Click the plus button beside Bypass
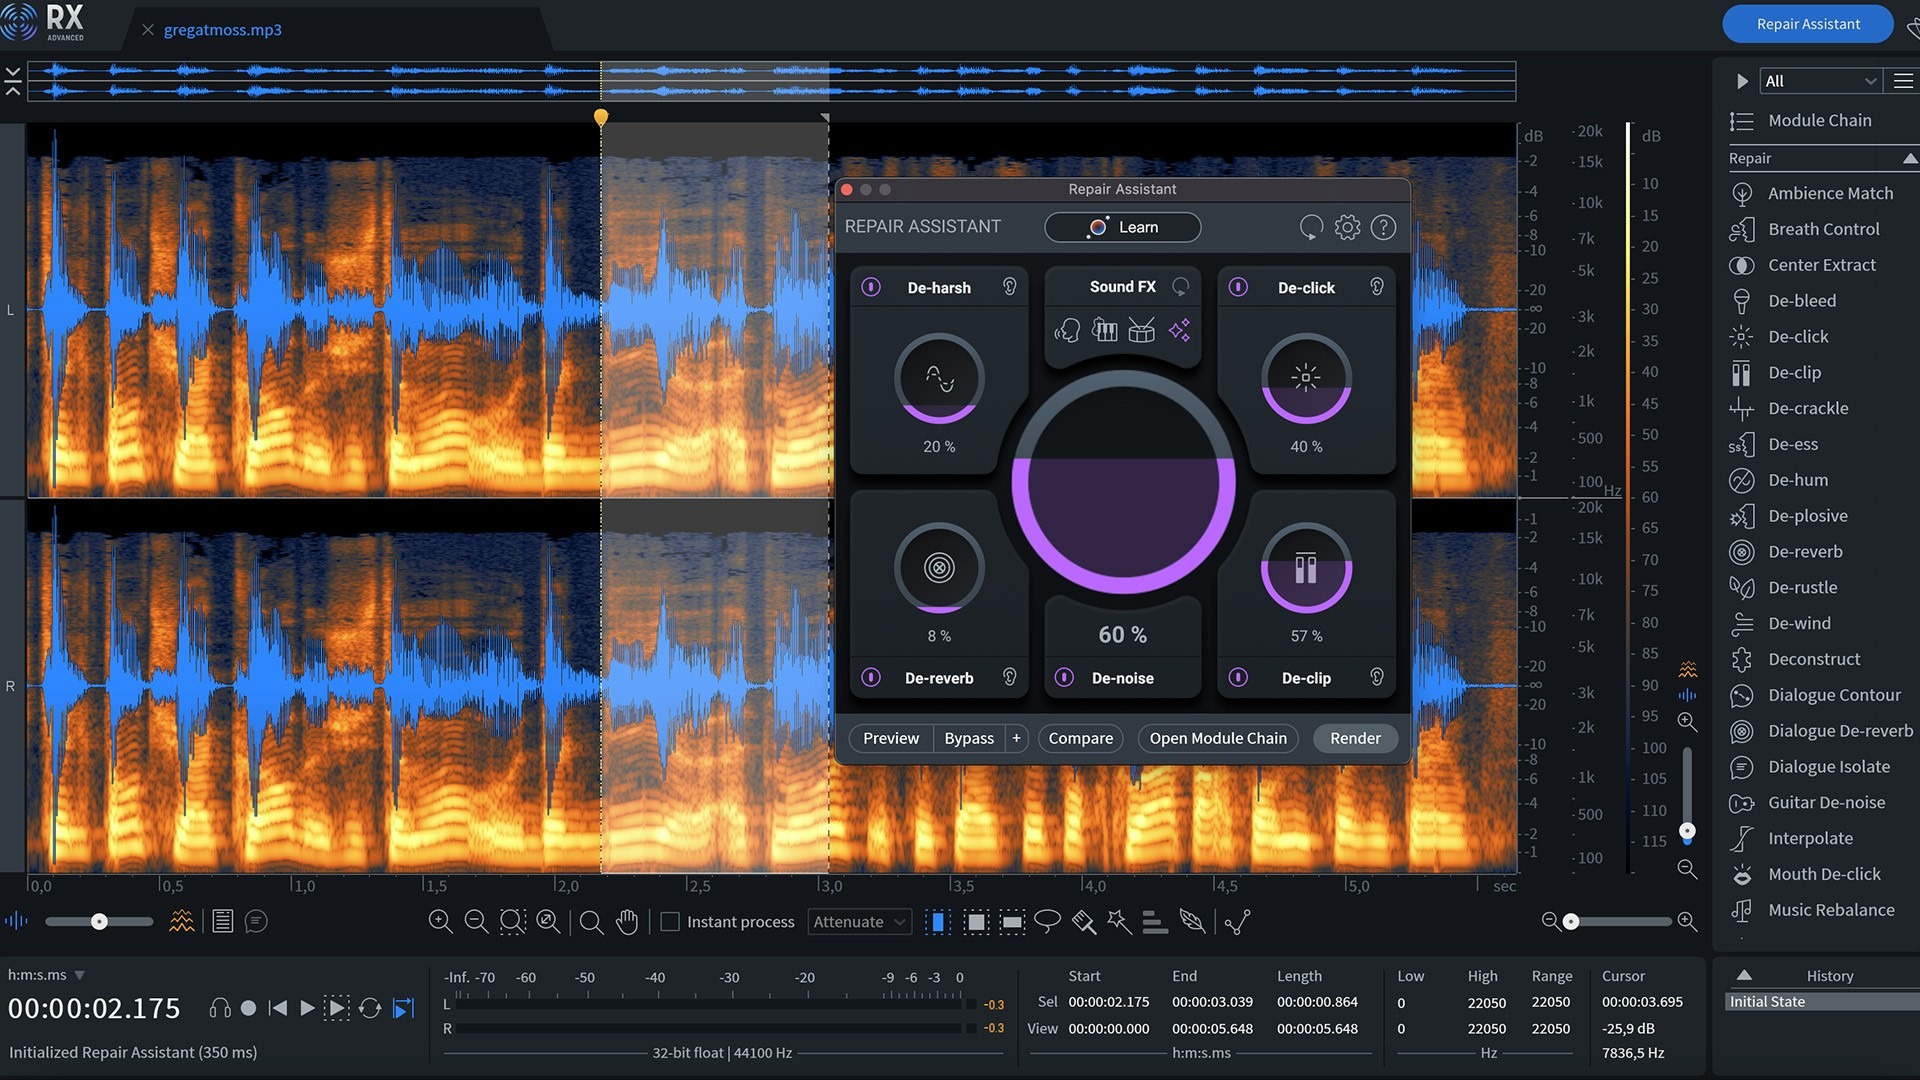Viewport: 1920px width, 1080px height. [x=1016, y=738]
